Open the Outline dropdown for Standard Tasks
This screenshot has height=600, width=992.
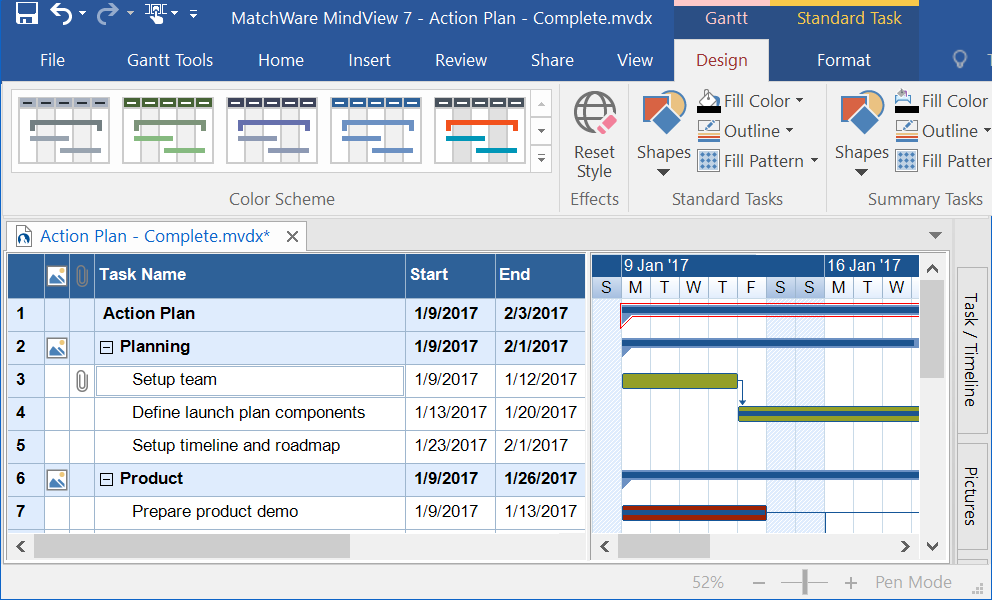click(x=789, y=131)
